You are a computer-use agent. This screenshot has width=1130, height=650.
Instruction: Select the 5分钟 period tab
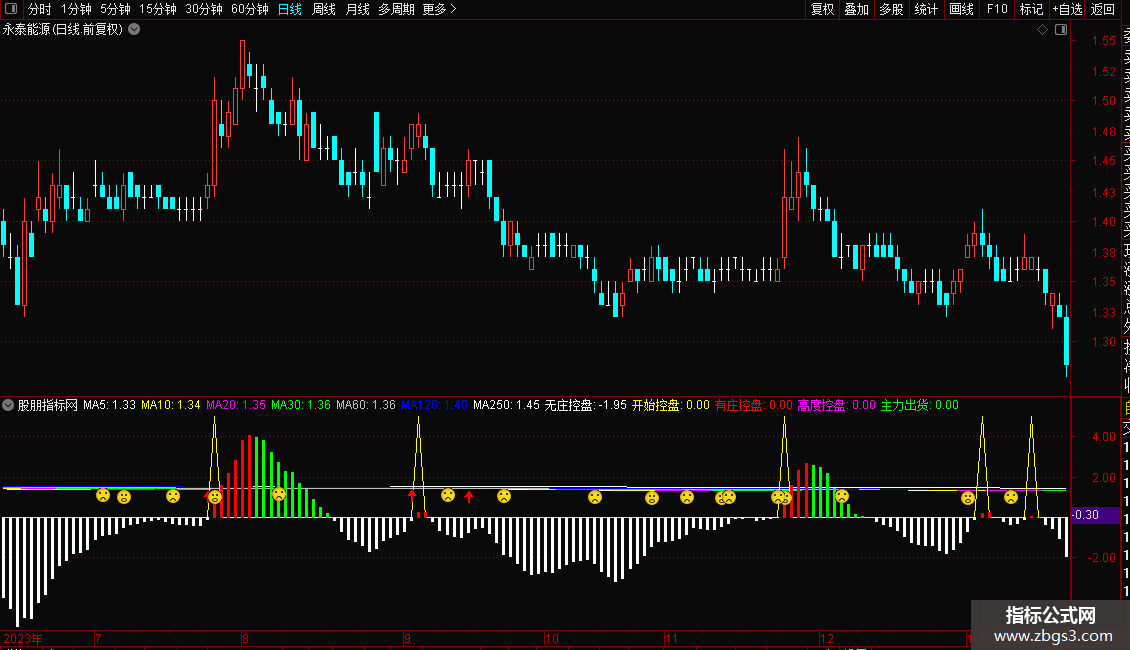coord(115,9)
